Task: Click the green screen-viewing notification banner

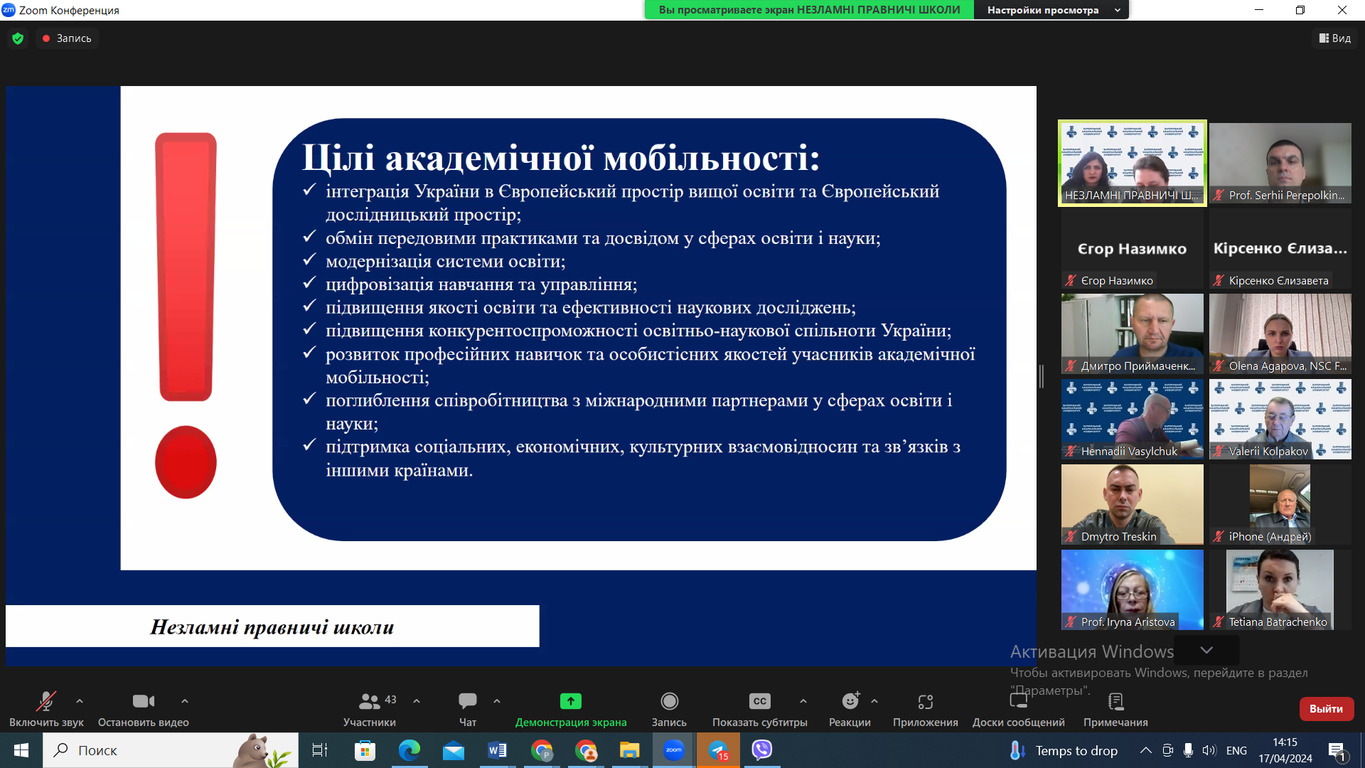Action: click(810, 10)
